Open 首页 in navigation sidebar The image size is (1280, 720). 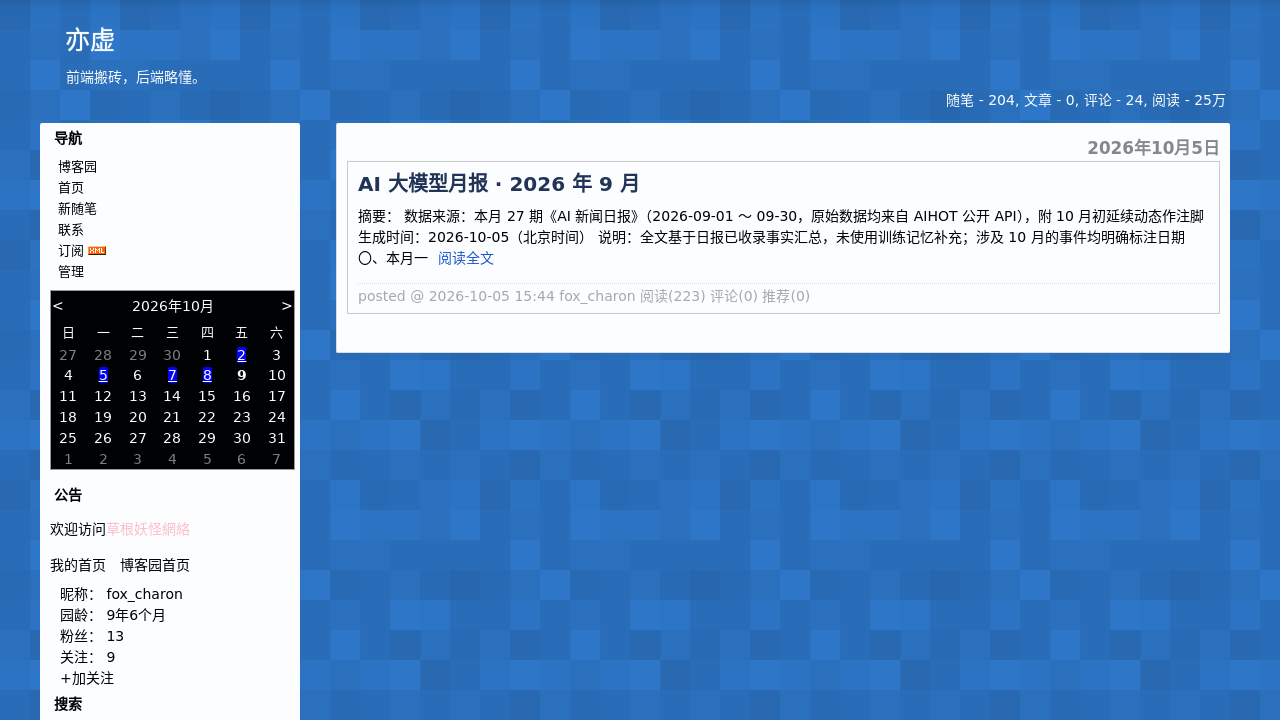(x=71, y=188)
